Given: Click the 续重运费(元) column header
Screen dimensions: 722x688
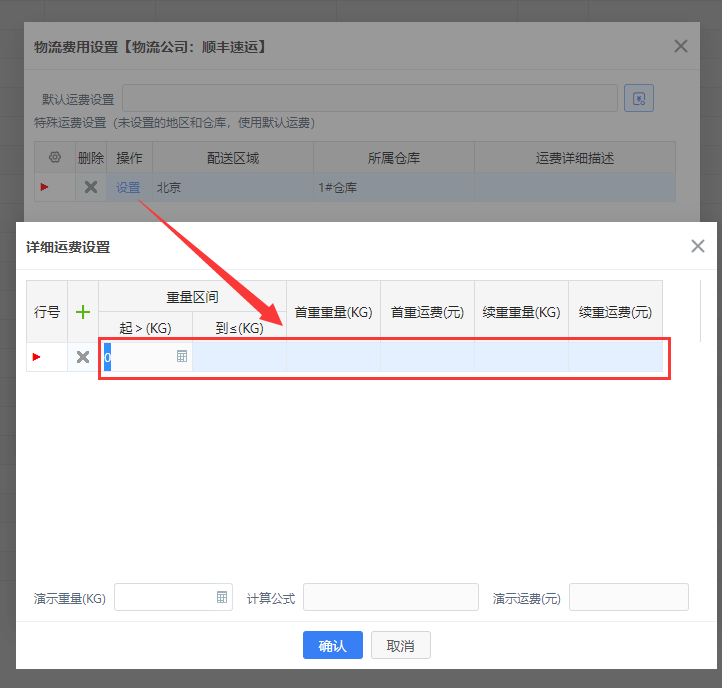Looking at the screenshot, I should 616,312.
